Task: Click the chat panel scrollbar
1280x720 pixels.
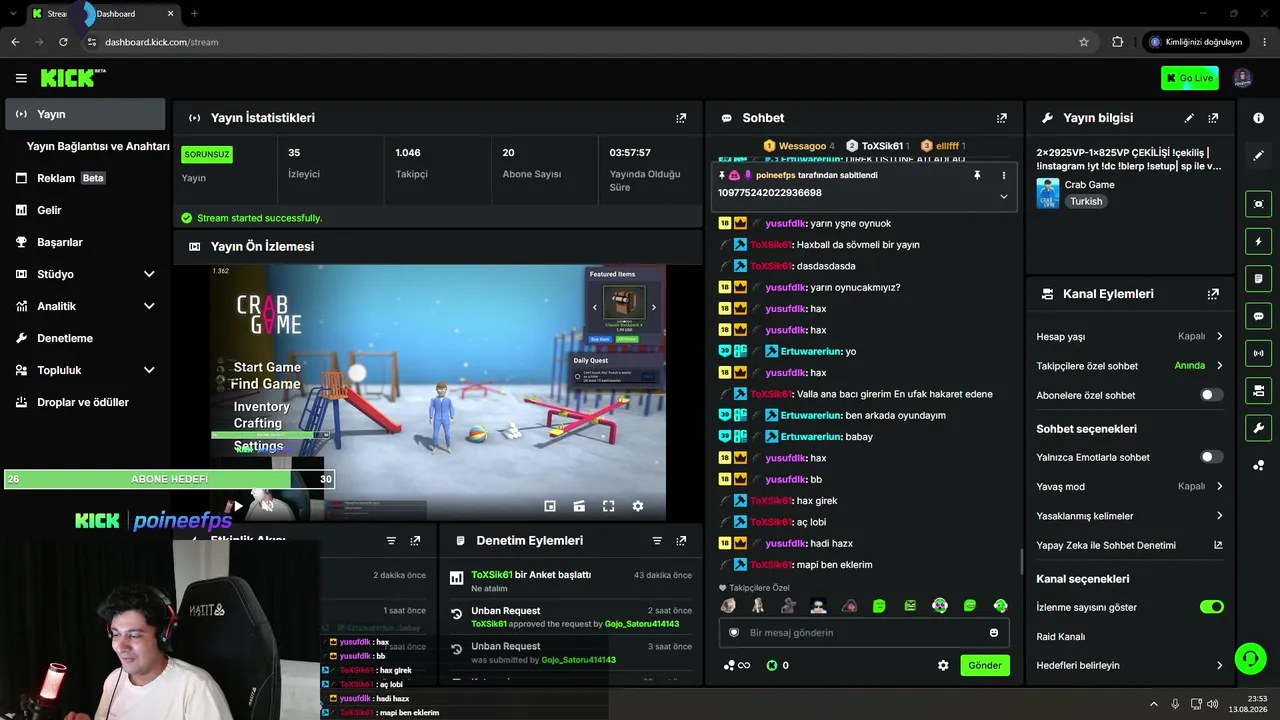Action: click(x=1020, y=561)
